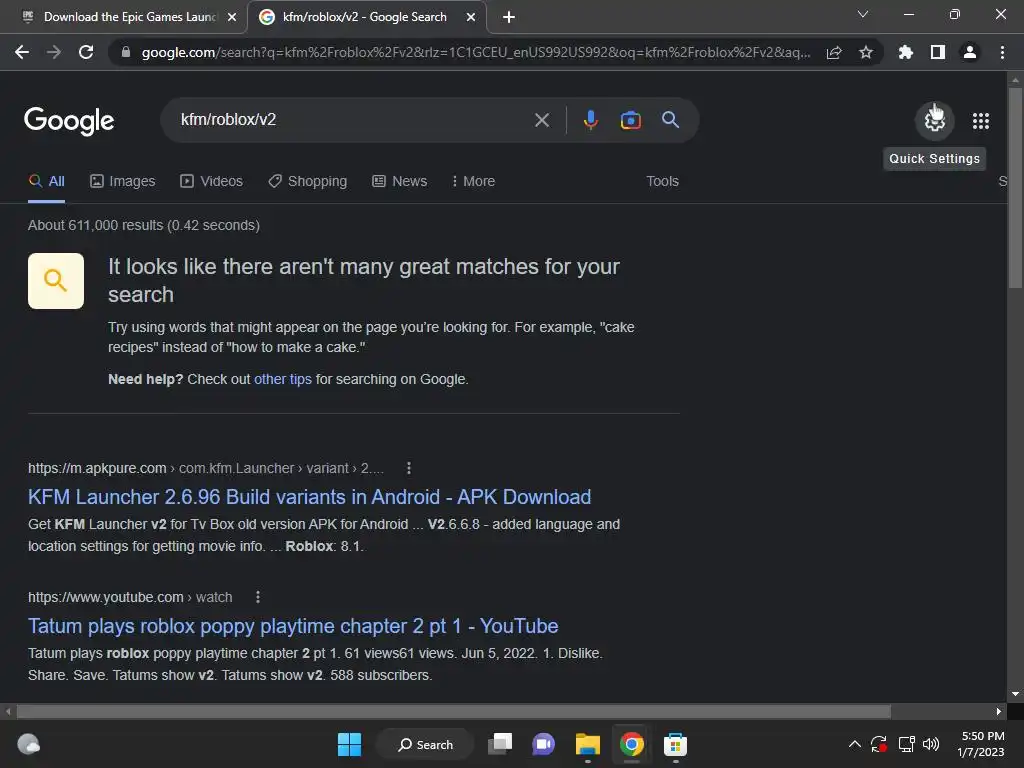The height and width of the screenshot is (768, 1024).
Task: Close the kfm/roblox/v2 Google Search tab
Action: pyautogui.click(x=471, y=17)
